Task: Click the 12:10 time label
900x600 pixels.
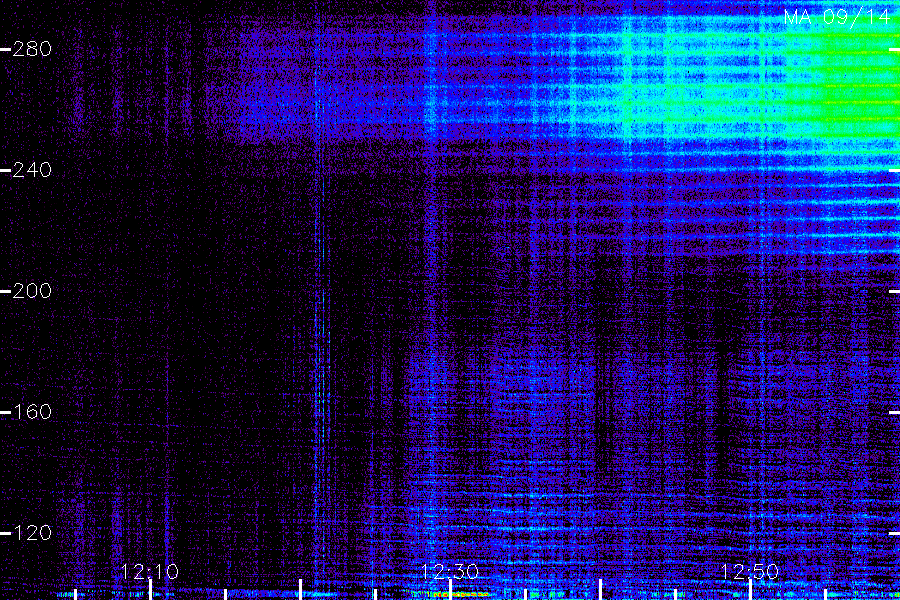Action: pos(150,572)
